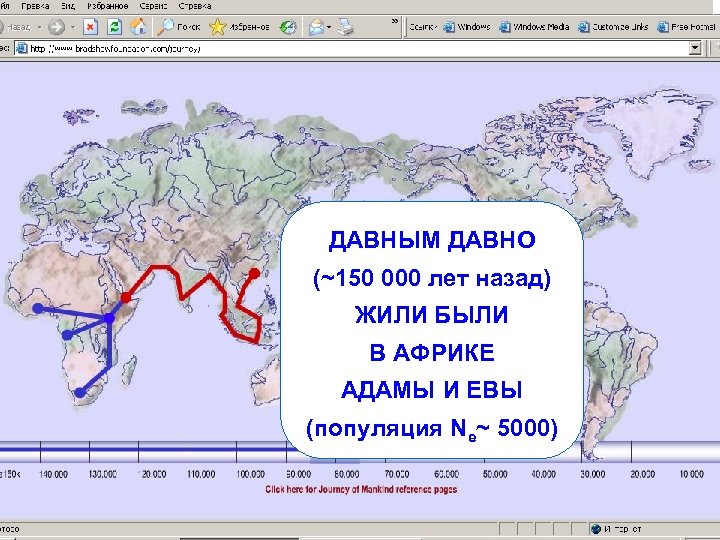Click the blue dot in southern Africa
Image resolution: width=720 pixels, height=540 pixels.
[x=80, y=393]
